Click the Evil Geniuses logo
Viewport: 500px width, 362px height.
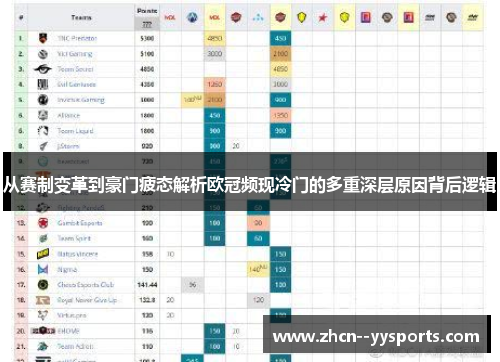coord(43,84)
